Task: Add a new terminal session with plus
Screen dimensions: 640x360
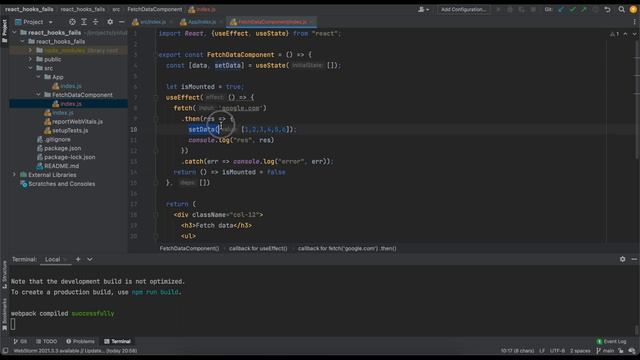Action: point(78,259)
